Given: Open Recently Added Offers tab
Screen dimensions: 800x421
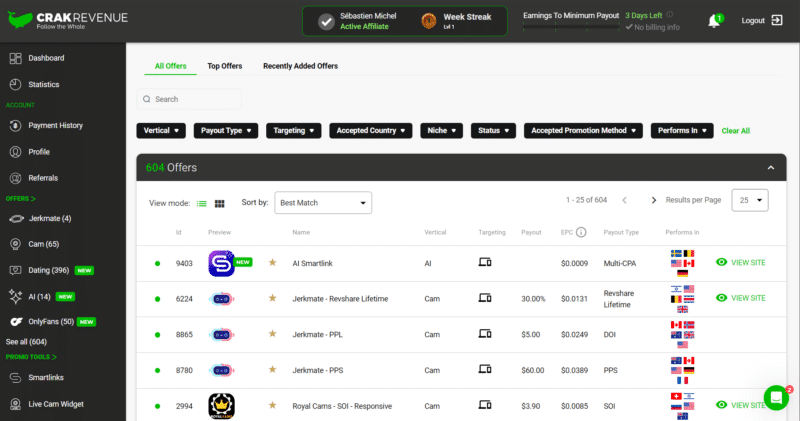Looking at the screenshot, I should pos(300,66).
